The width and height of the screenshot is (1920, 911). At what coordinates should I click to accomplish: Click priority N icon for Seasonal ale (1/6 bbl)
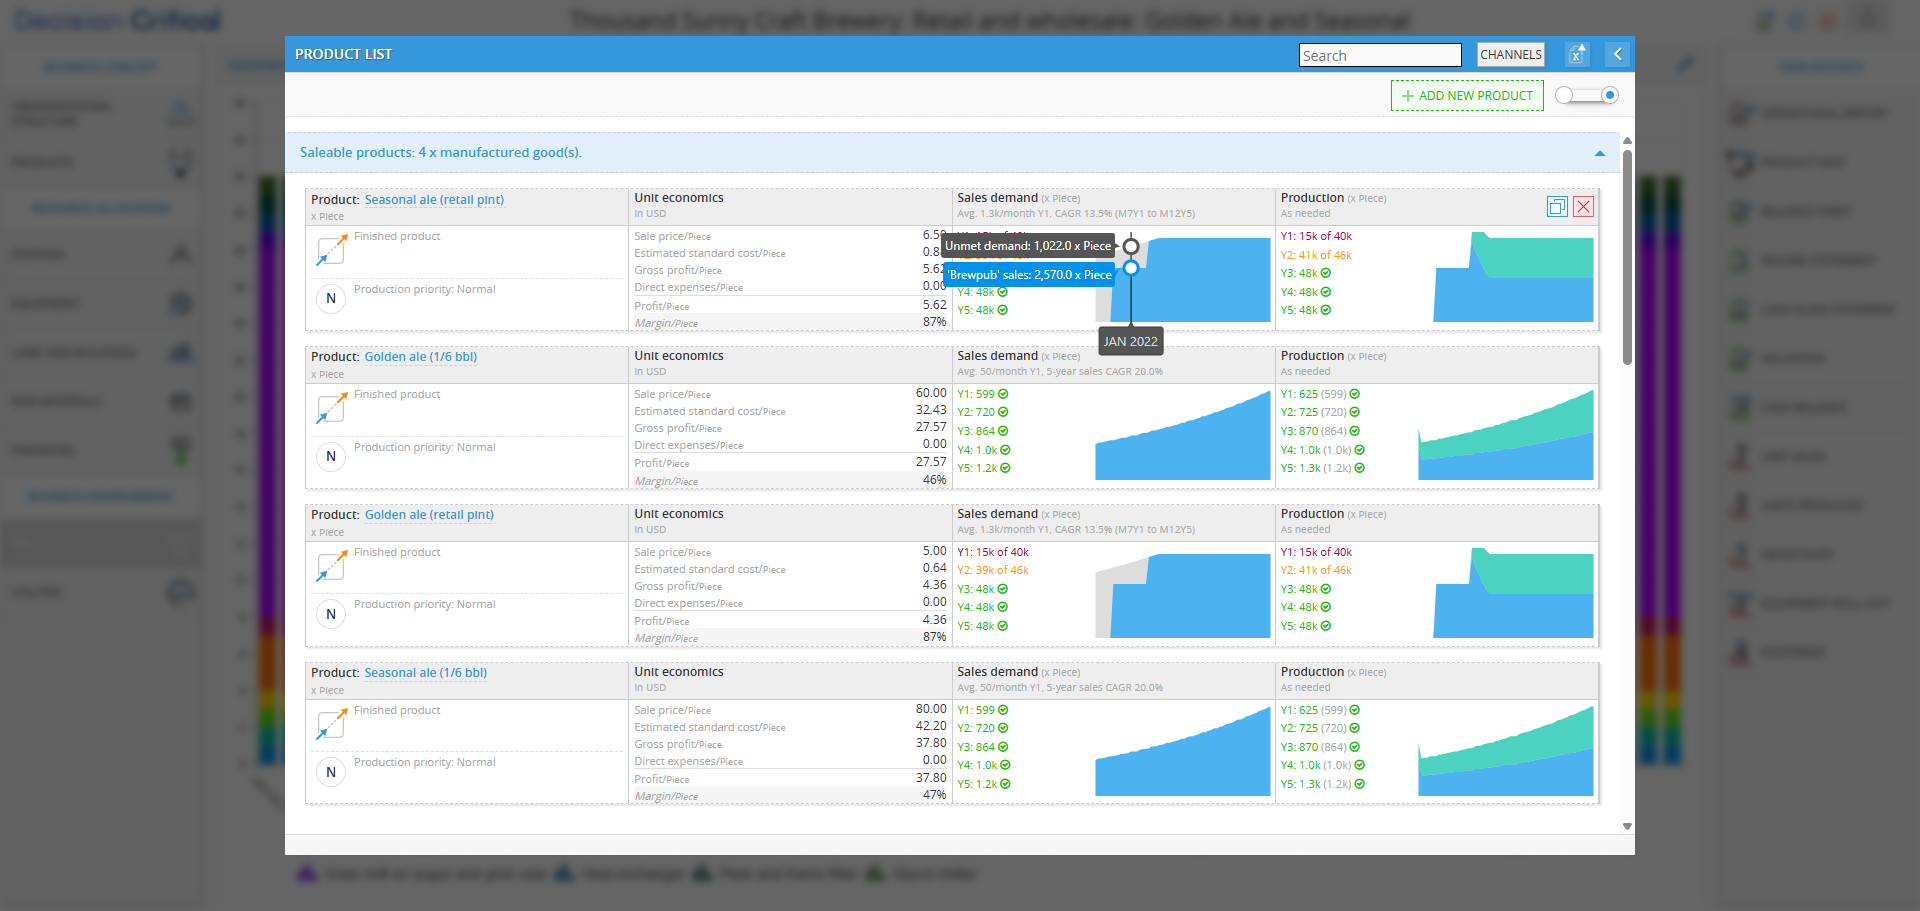coord(331,772)
